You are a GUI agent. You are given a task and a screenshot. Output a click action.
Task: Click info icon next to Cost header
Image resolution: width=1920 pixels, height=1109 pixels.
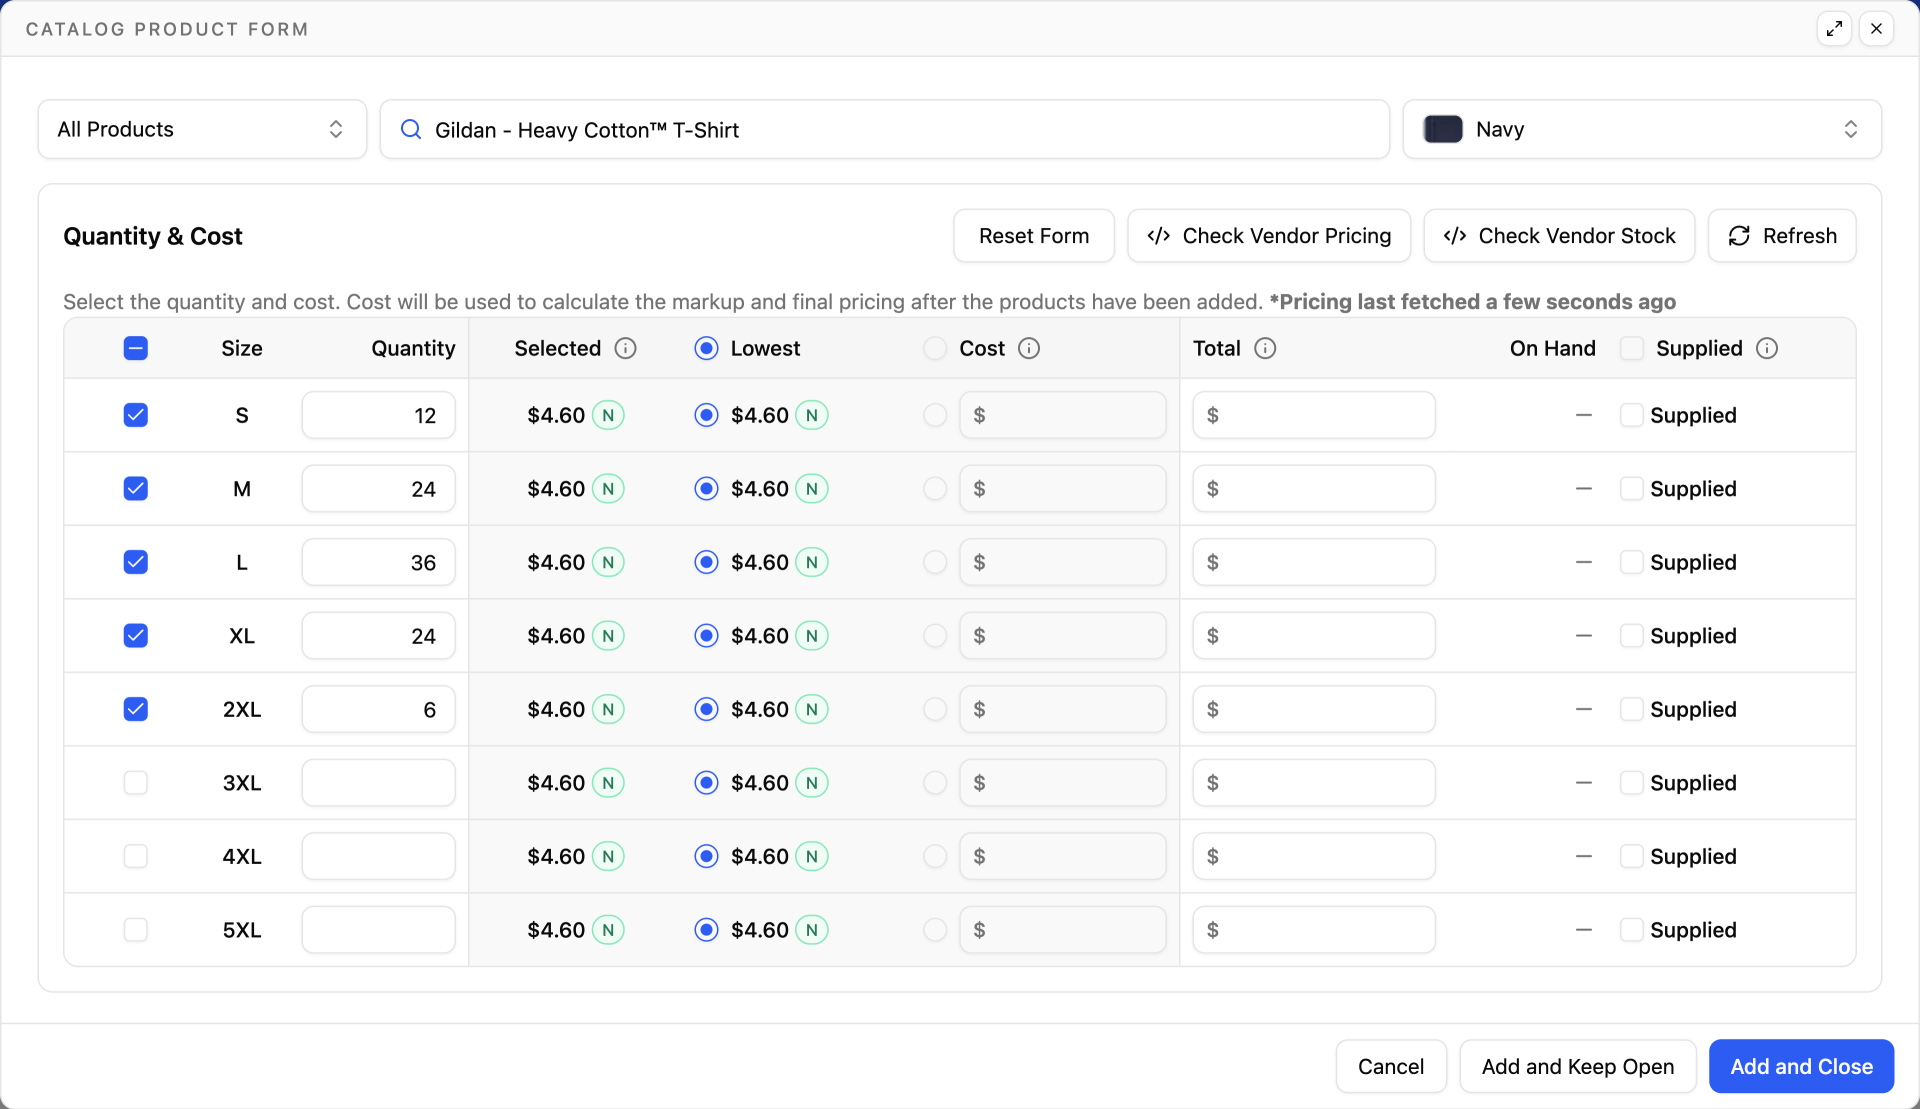tap(1029, 348)
